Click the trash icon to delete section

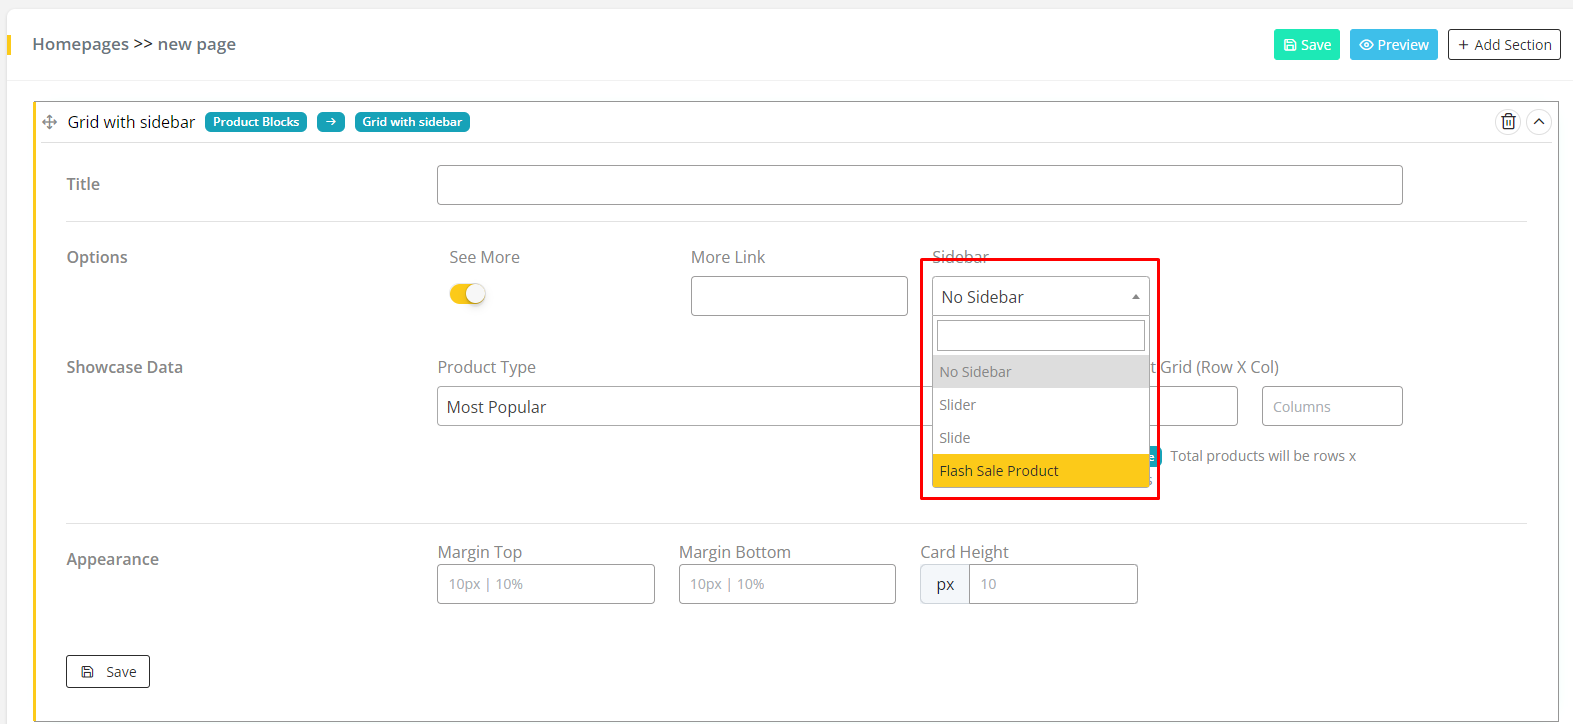1508,122
